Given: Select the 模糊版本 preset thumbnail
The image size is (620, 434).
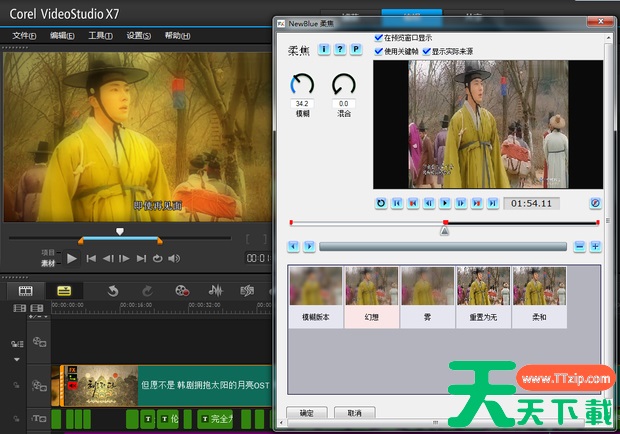Looking at the screenshot, I should point(316,297).
